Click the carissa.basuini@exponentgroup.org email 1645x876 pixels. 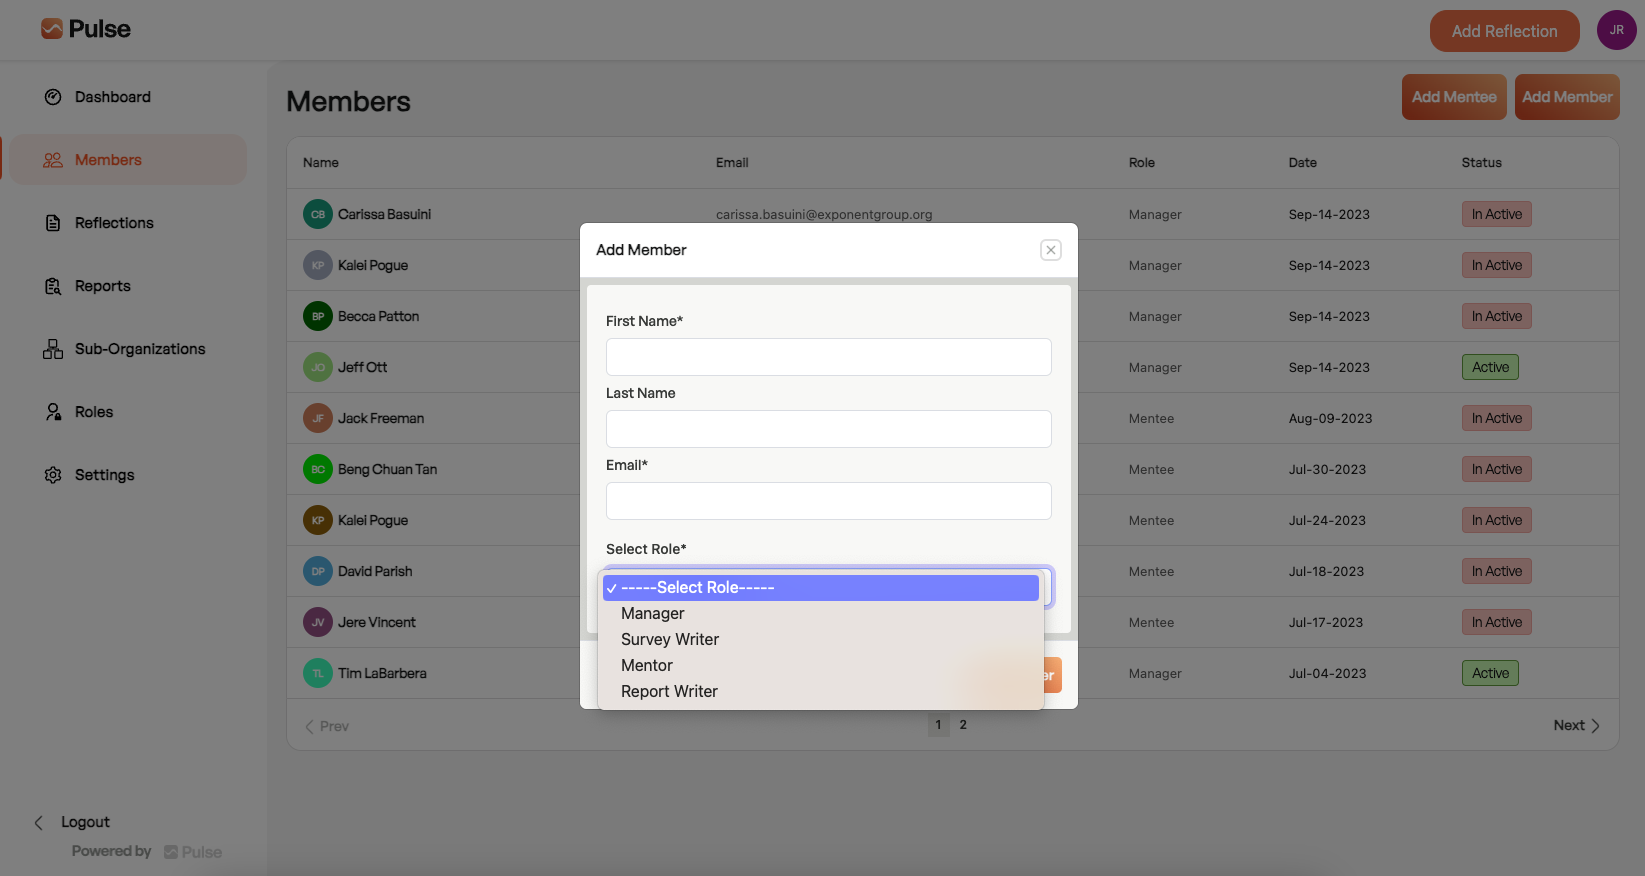pos(824,214)
